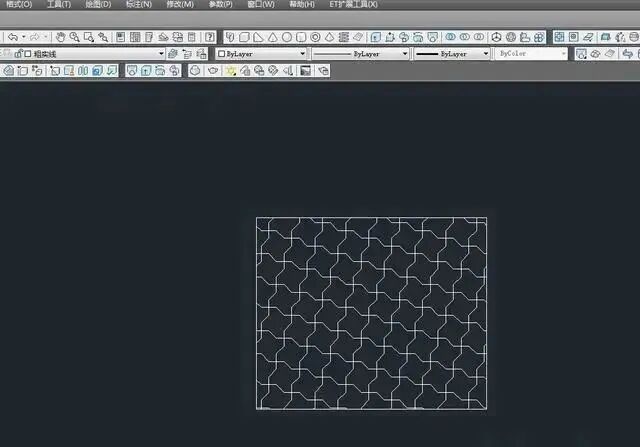Open the 窗口(W) menu

coord(261,4)
